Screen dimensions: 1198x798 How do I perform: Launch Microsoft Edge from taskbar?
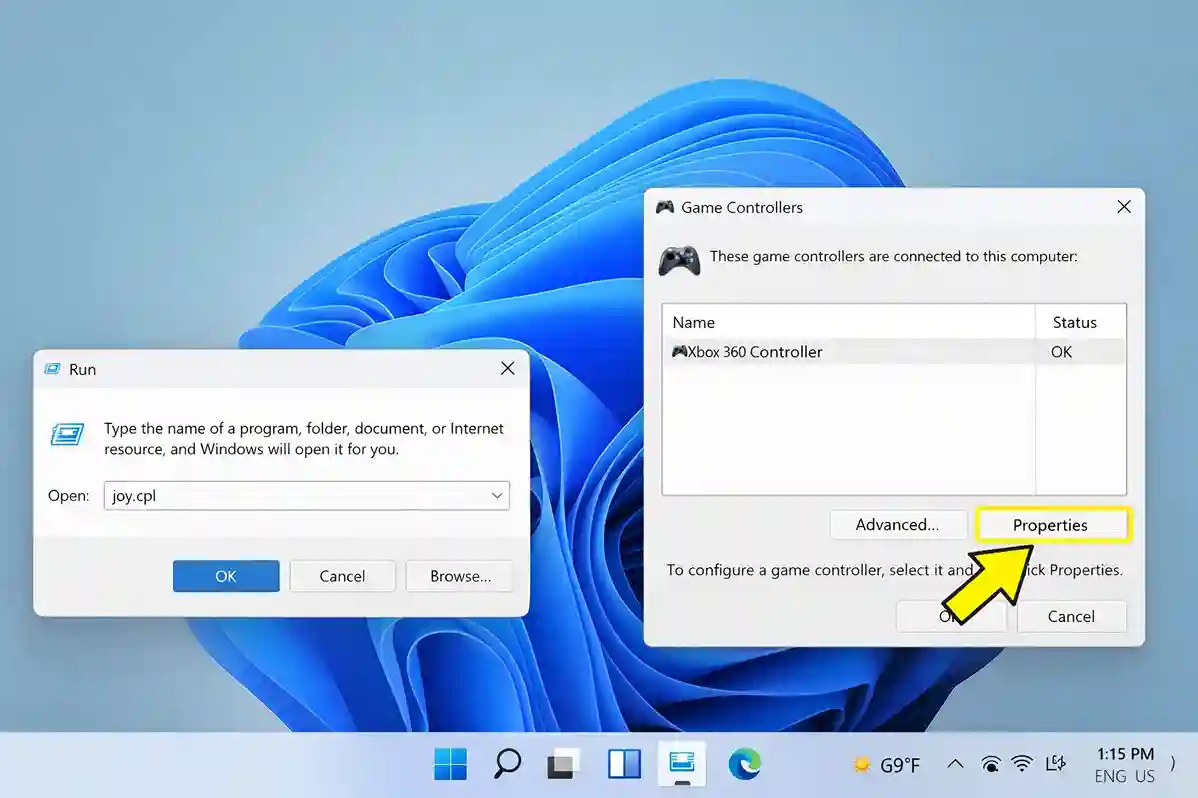click(x=744, y=765)
